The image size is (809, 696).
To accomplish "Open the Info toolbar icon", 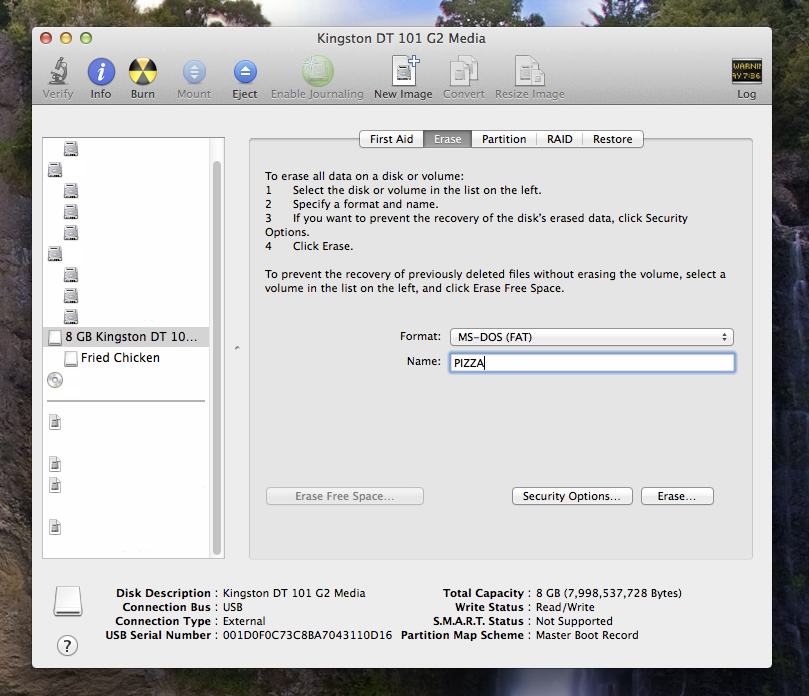I will click(101, 71).
